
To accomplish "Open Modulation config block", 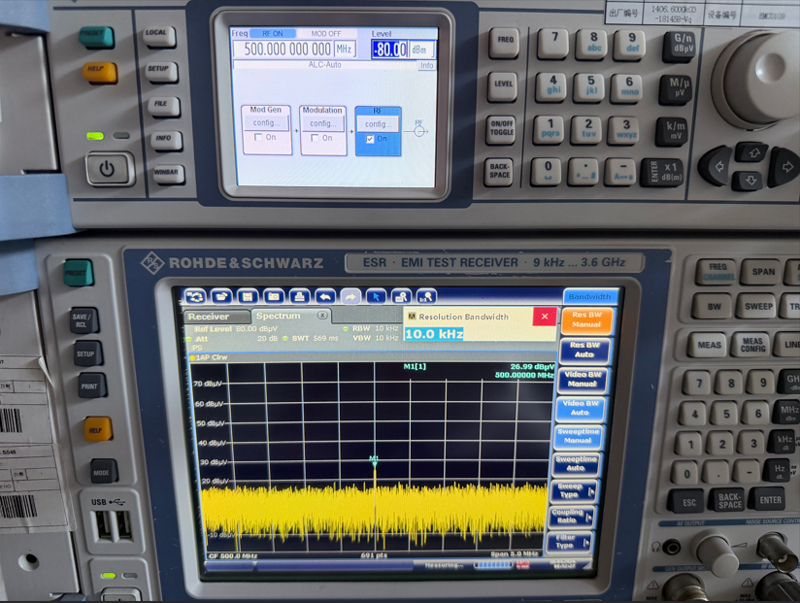I will click(322, 123).
